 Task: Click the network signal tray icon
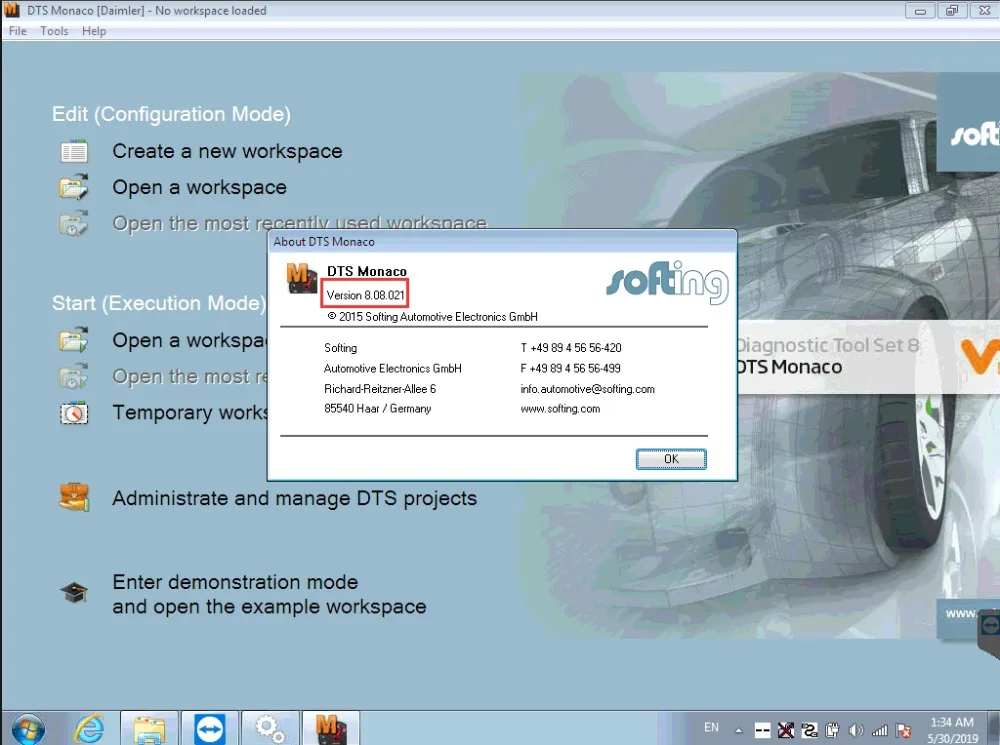(x=880, y=730)
